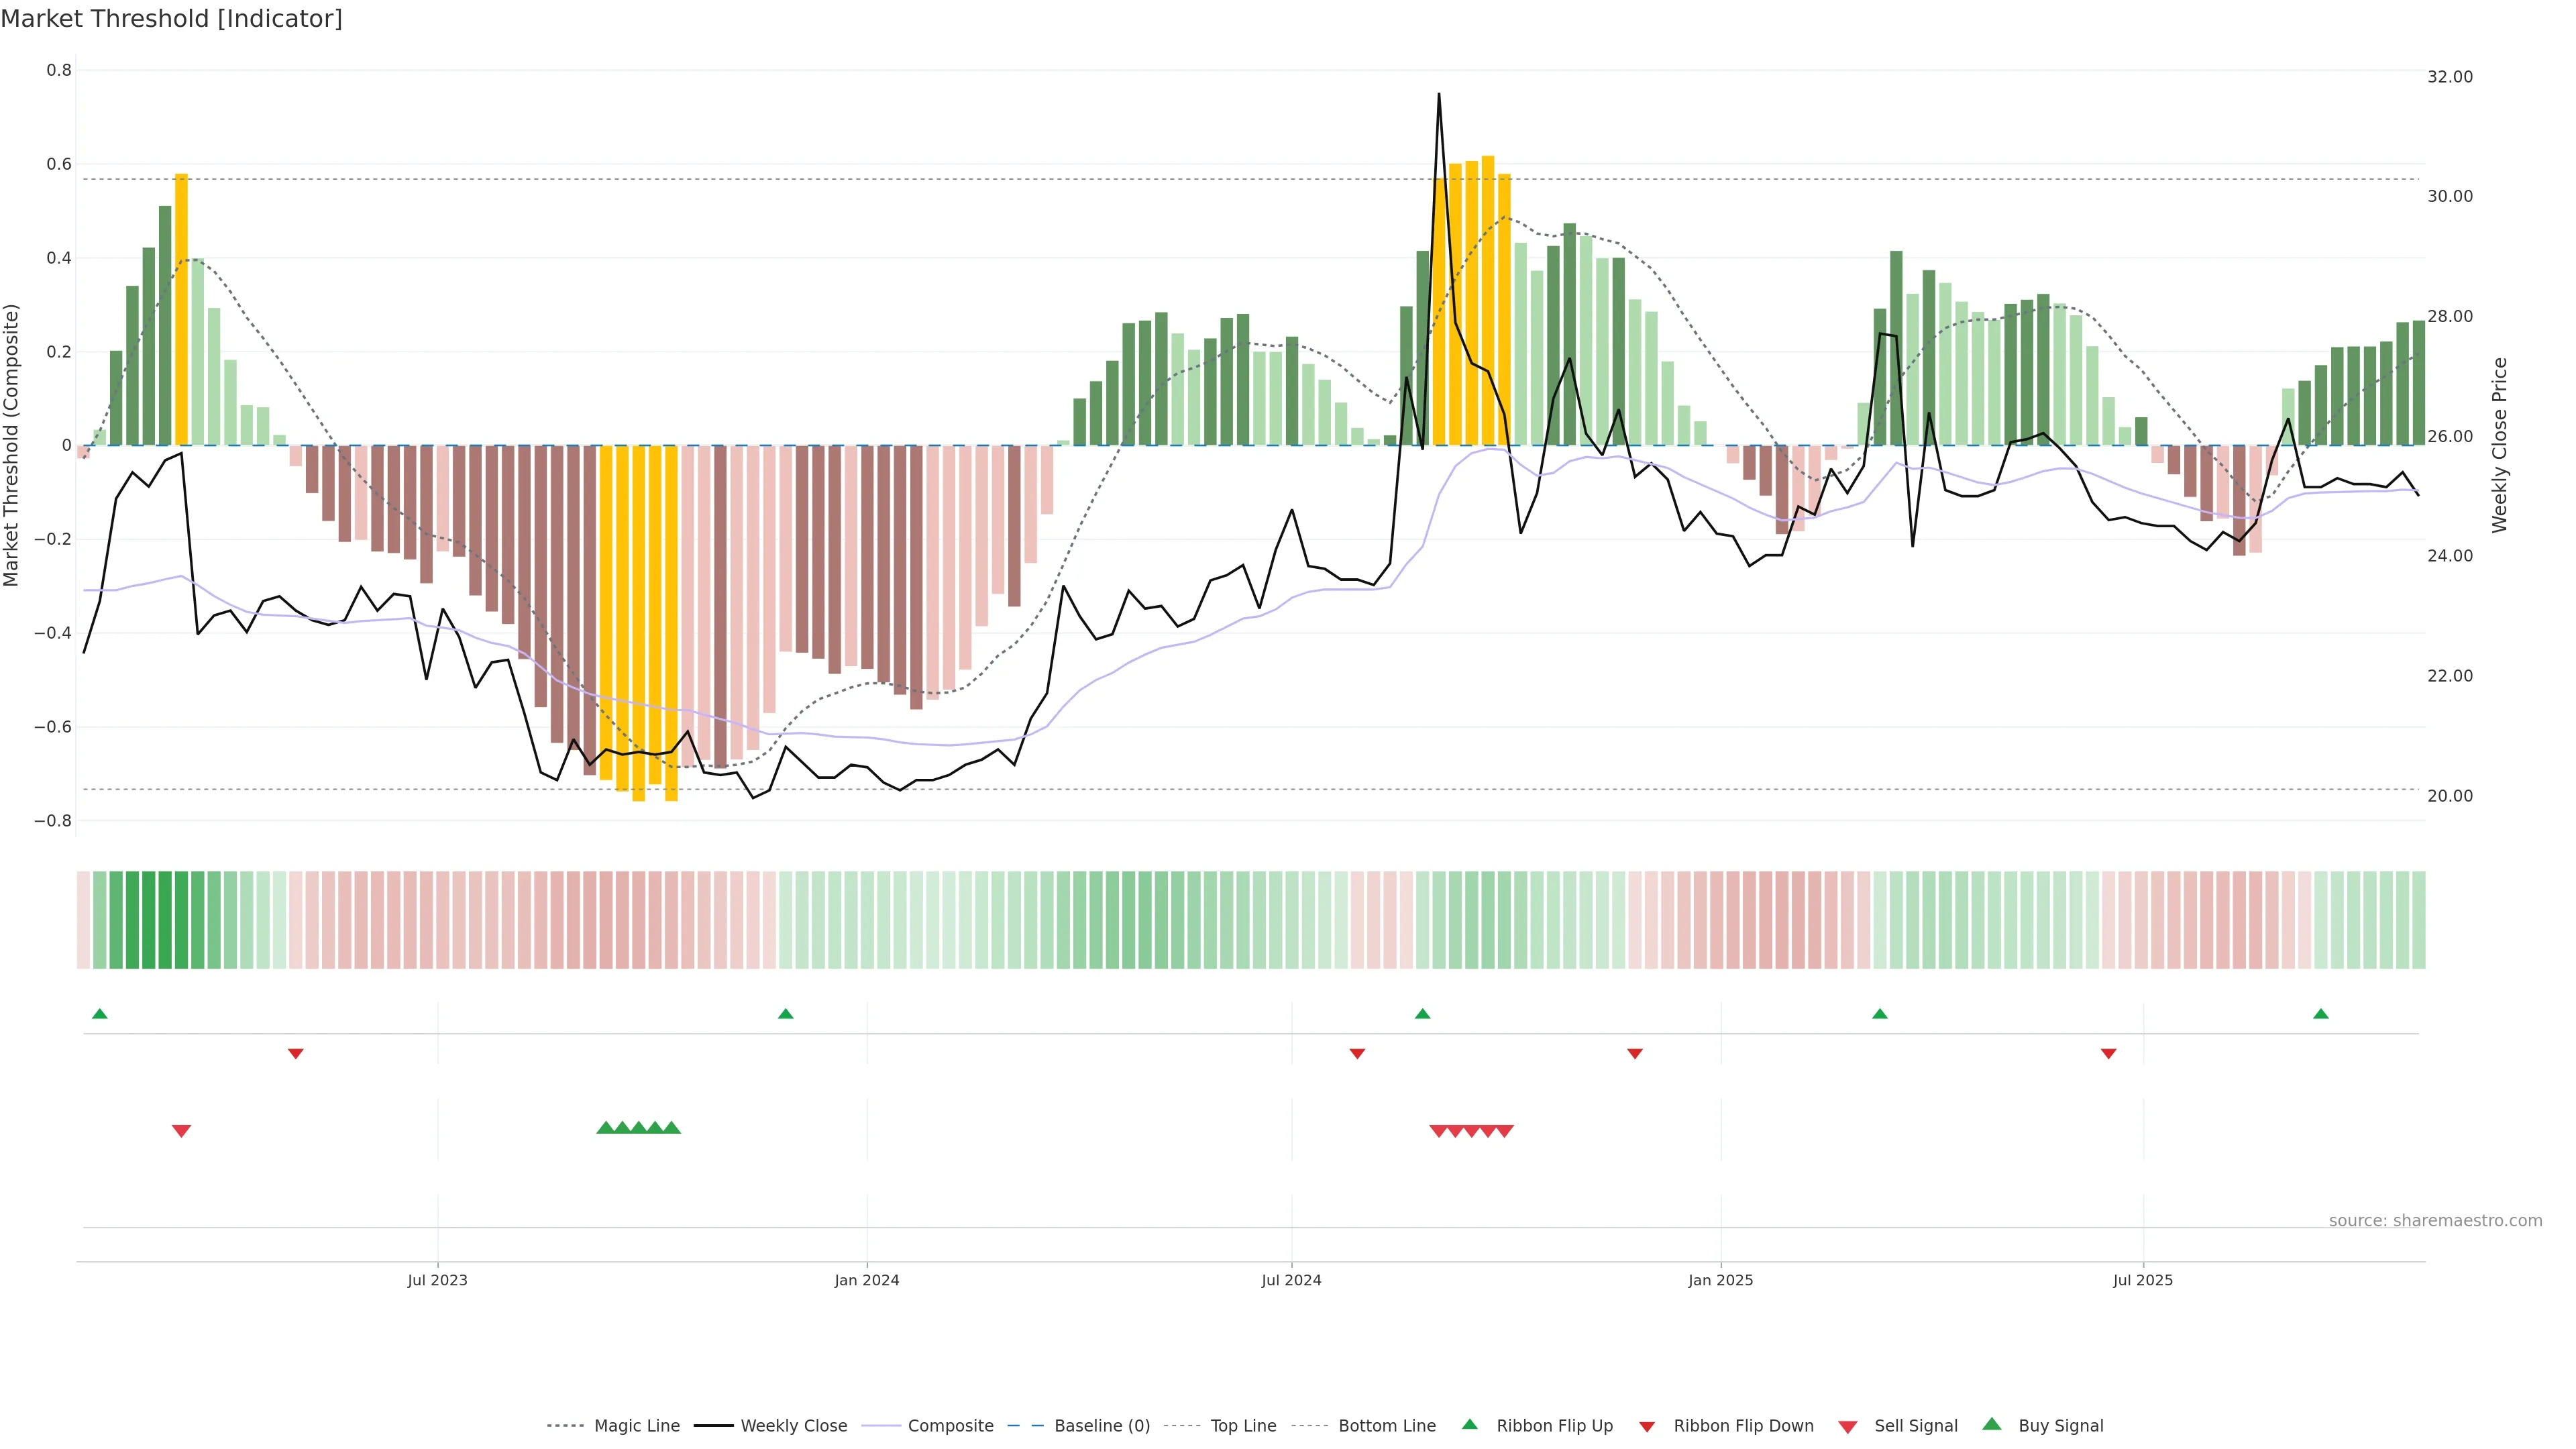Click the Buy Signal legend triangle icon

pyautogui.click(x=1992, y=1424)
